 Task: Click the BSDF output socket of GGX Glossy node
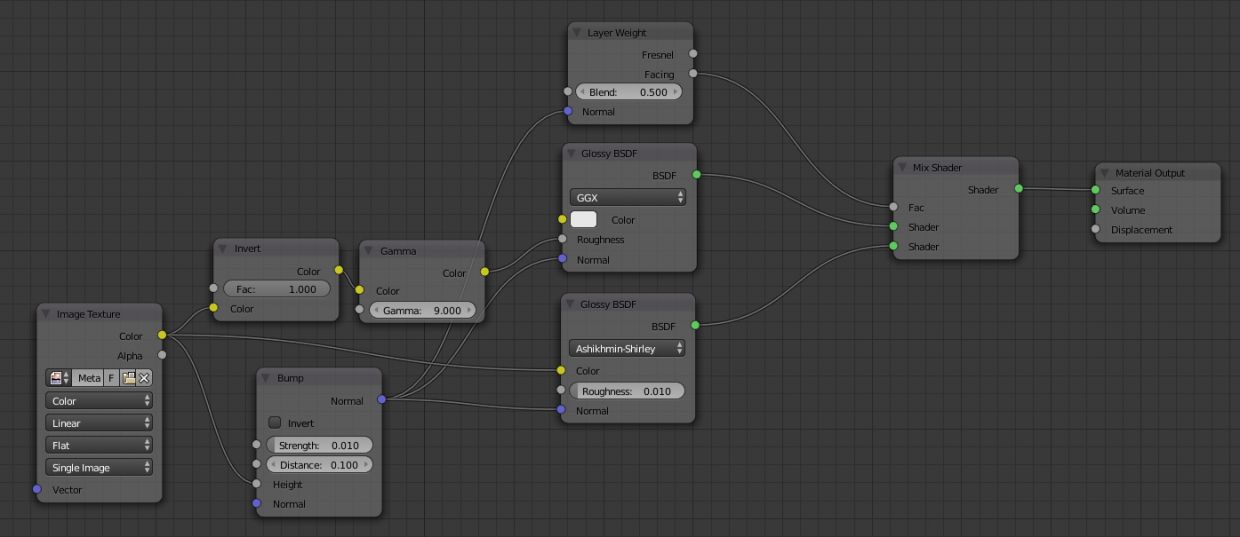click(x=696, y=175)
